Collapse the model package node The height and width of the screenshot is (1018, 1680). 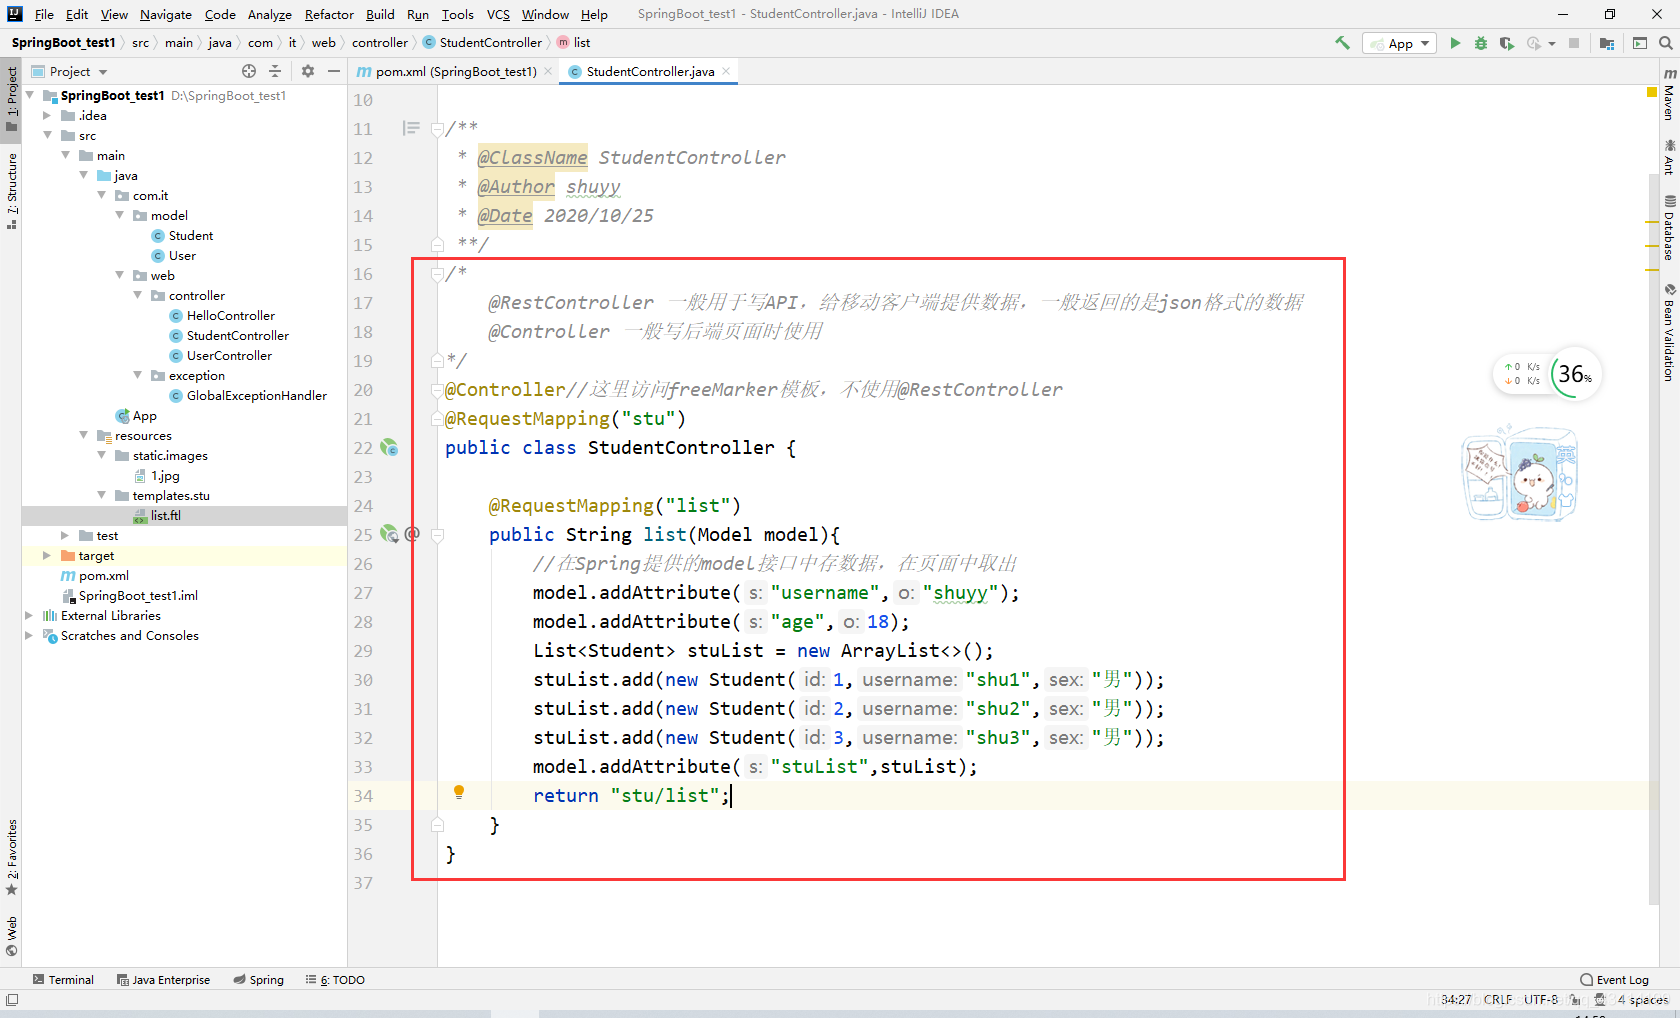120,215
